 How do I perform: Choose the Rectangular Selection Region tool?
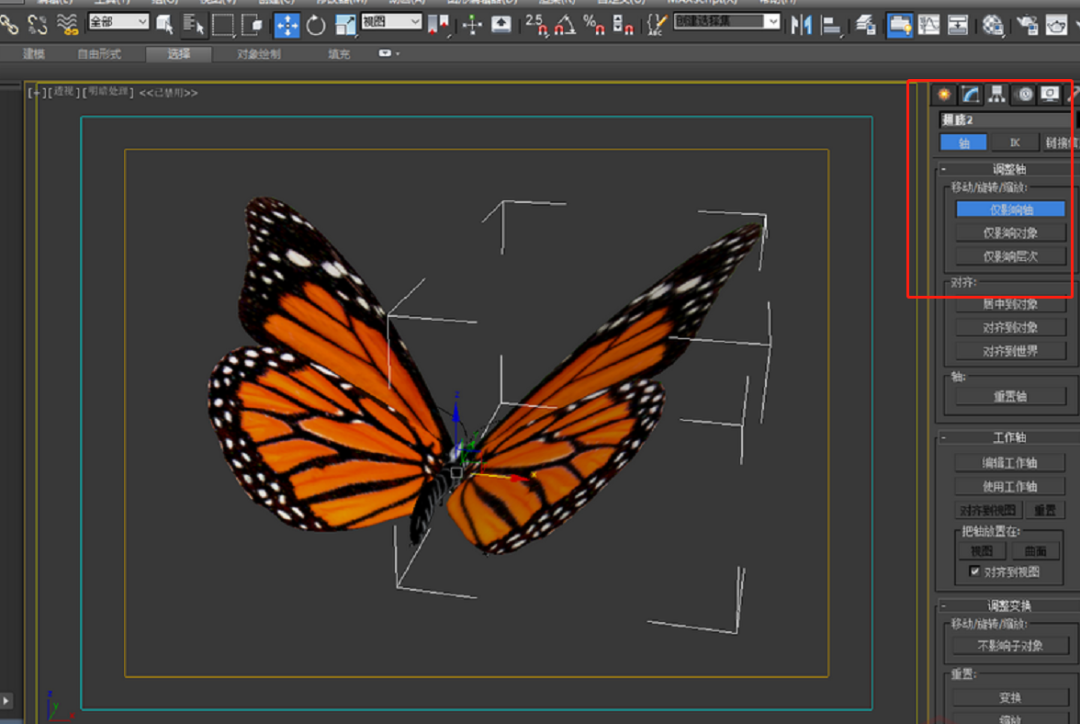coord(222,25)
